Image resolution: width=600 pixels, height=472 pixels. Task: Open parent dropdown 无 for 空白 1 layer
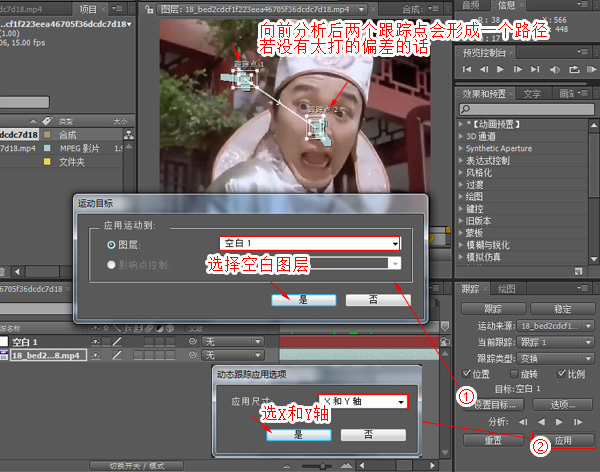[x=233, y=341]
